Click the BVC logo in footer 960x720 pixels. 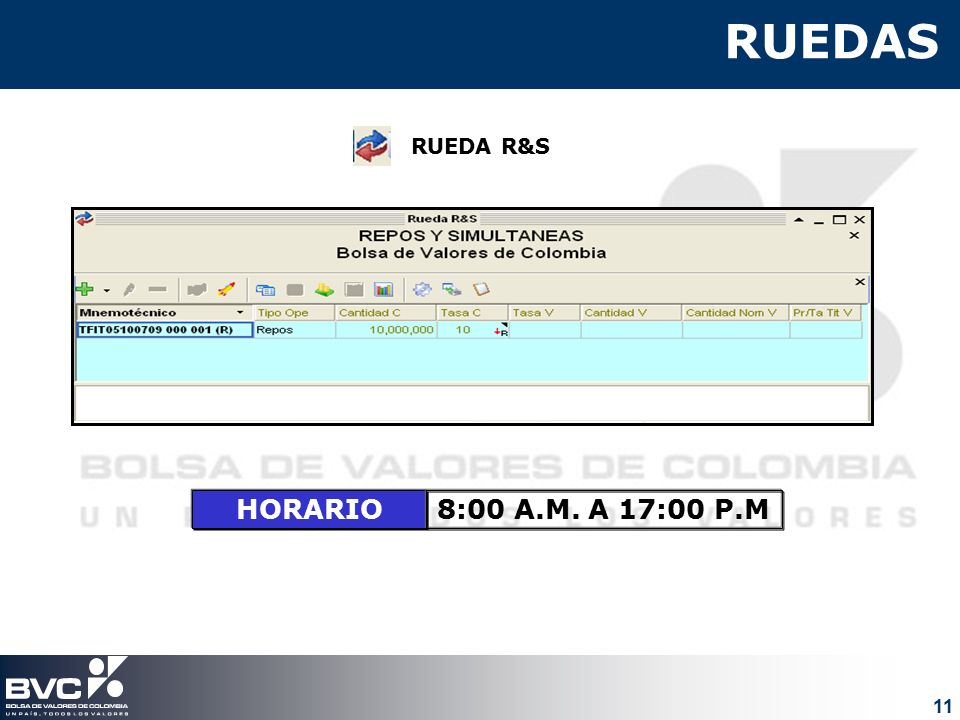point(66,686)
